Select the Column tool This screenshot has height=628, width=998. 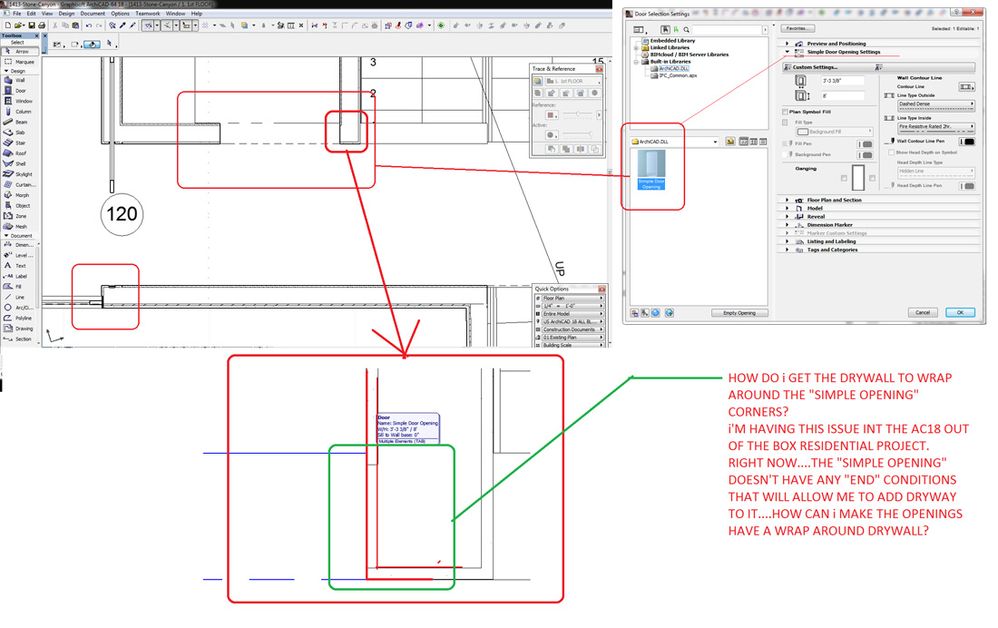(20, 111)
